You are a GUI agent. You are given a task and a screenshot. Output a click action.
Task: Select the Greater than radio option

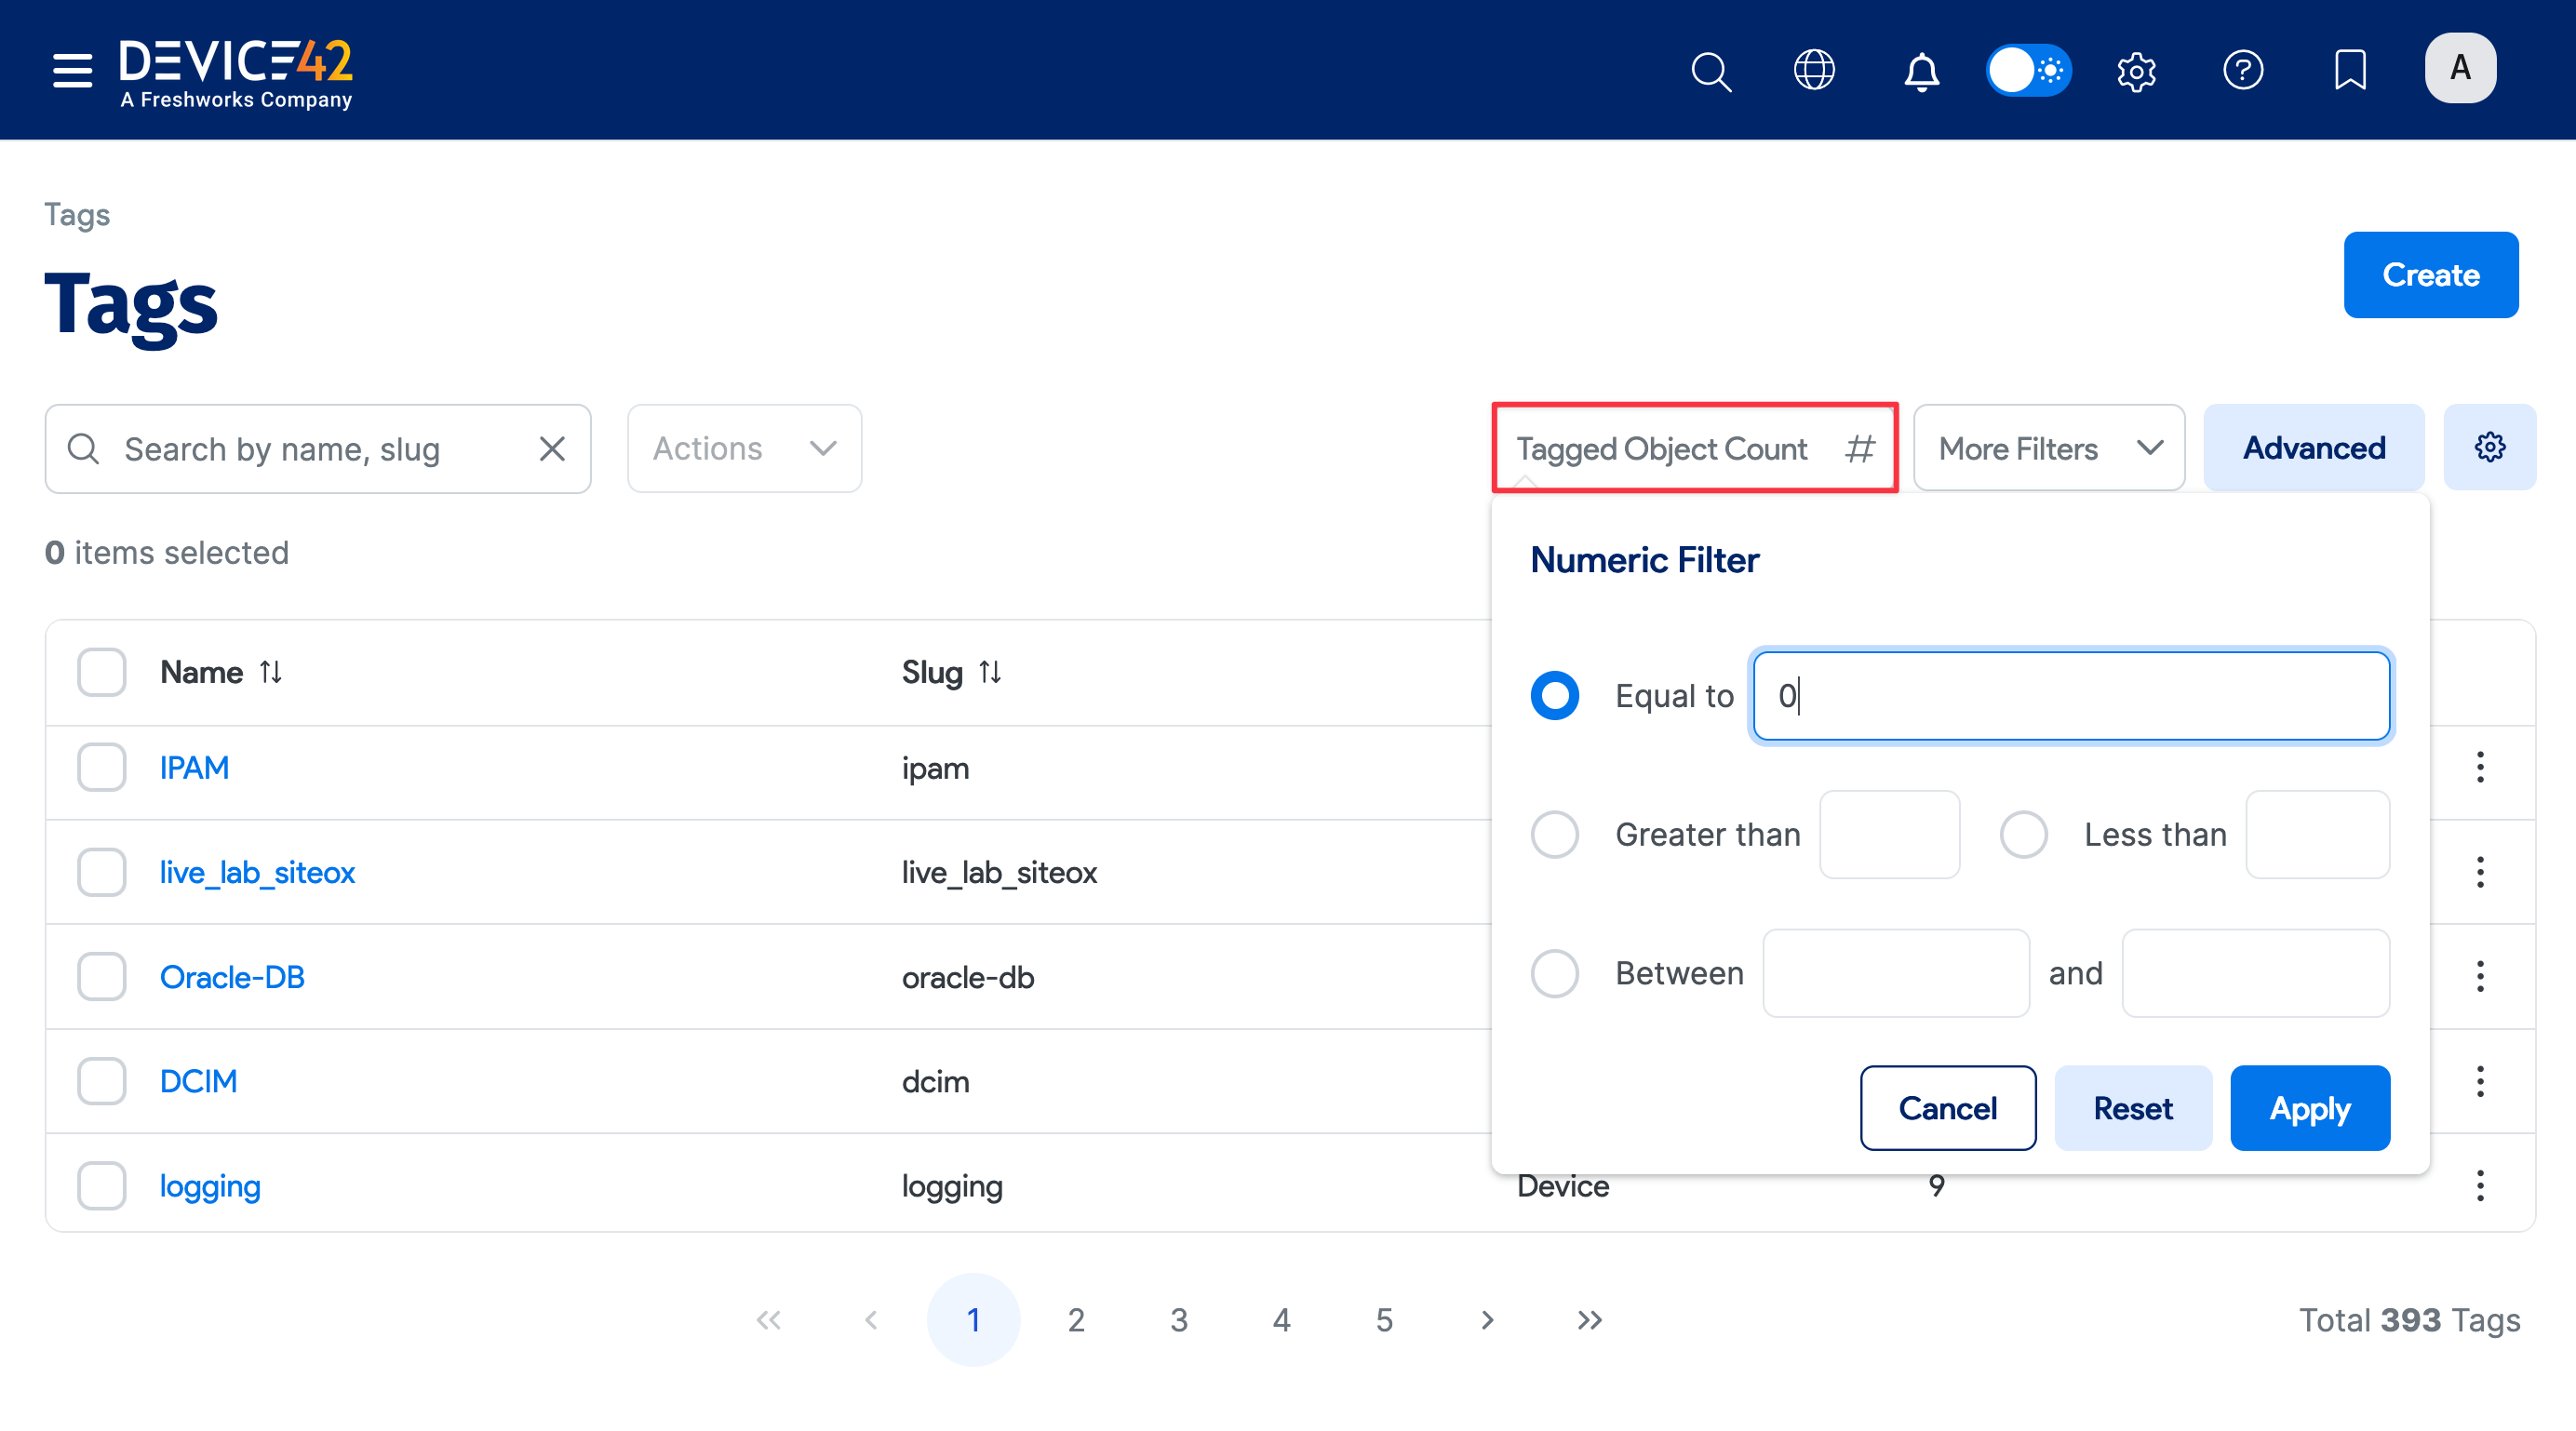1555,834
